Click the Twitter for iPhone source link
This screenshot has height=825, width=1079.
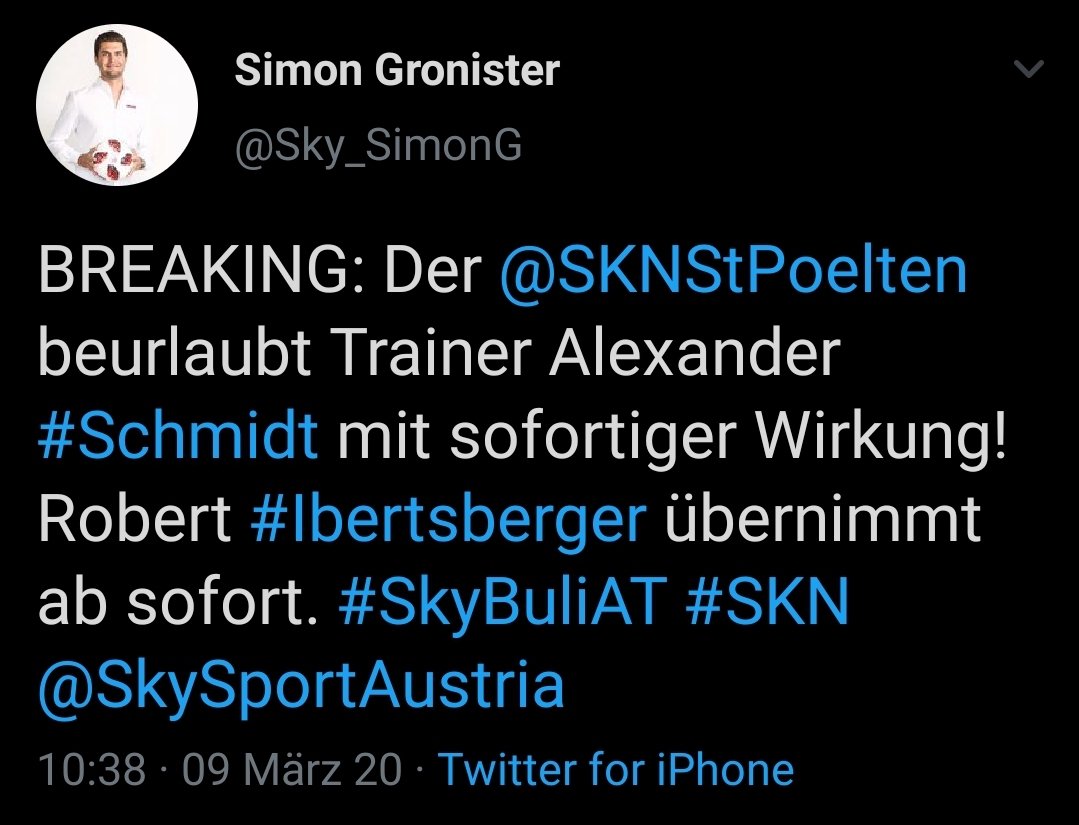[x=616, y=769]
